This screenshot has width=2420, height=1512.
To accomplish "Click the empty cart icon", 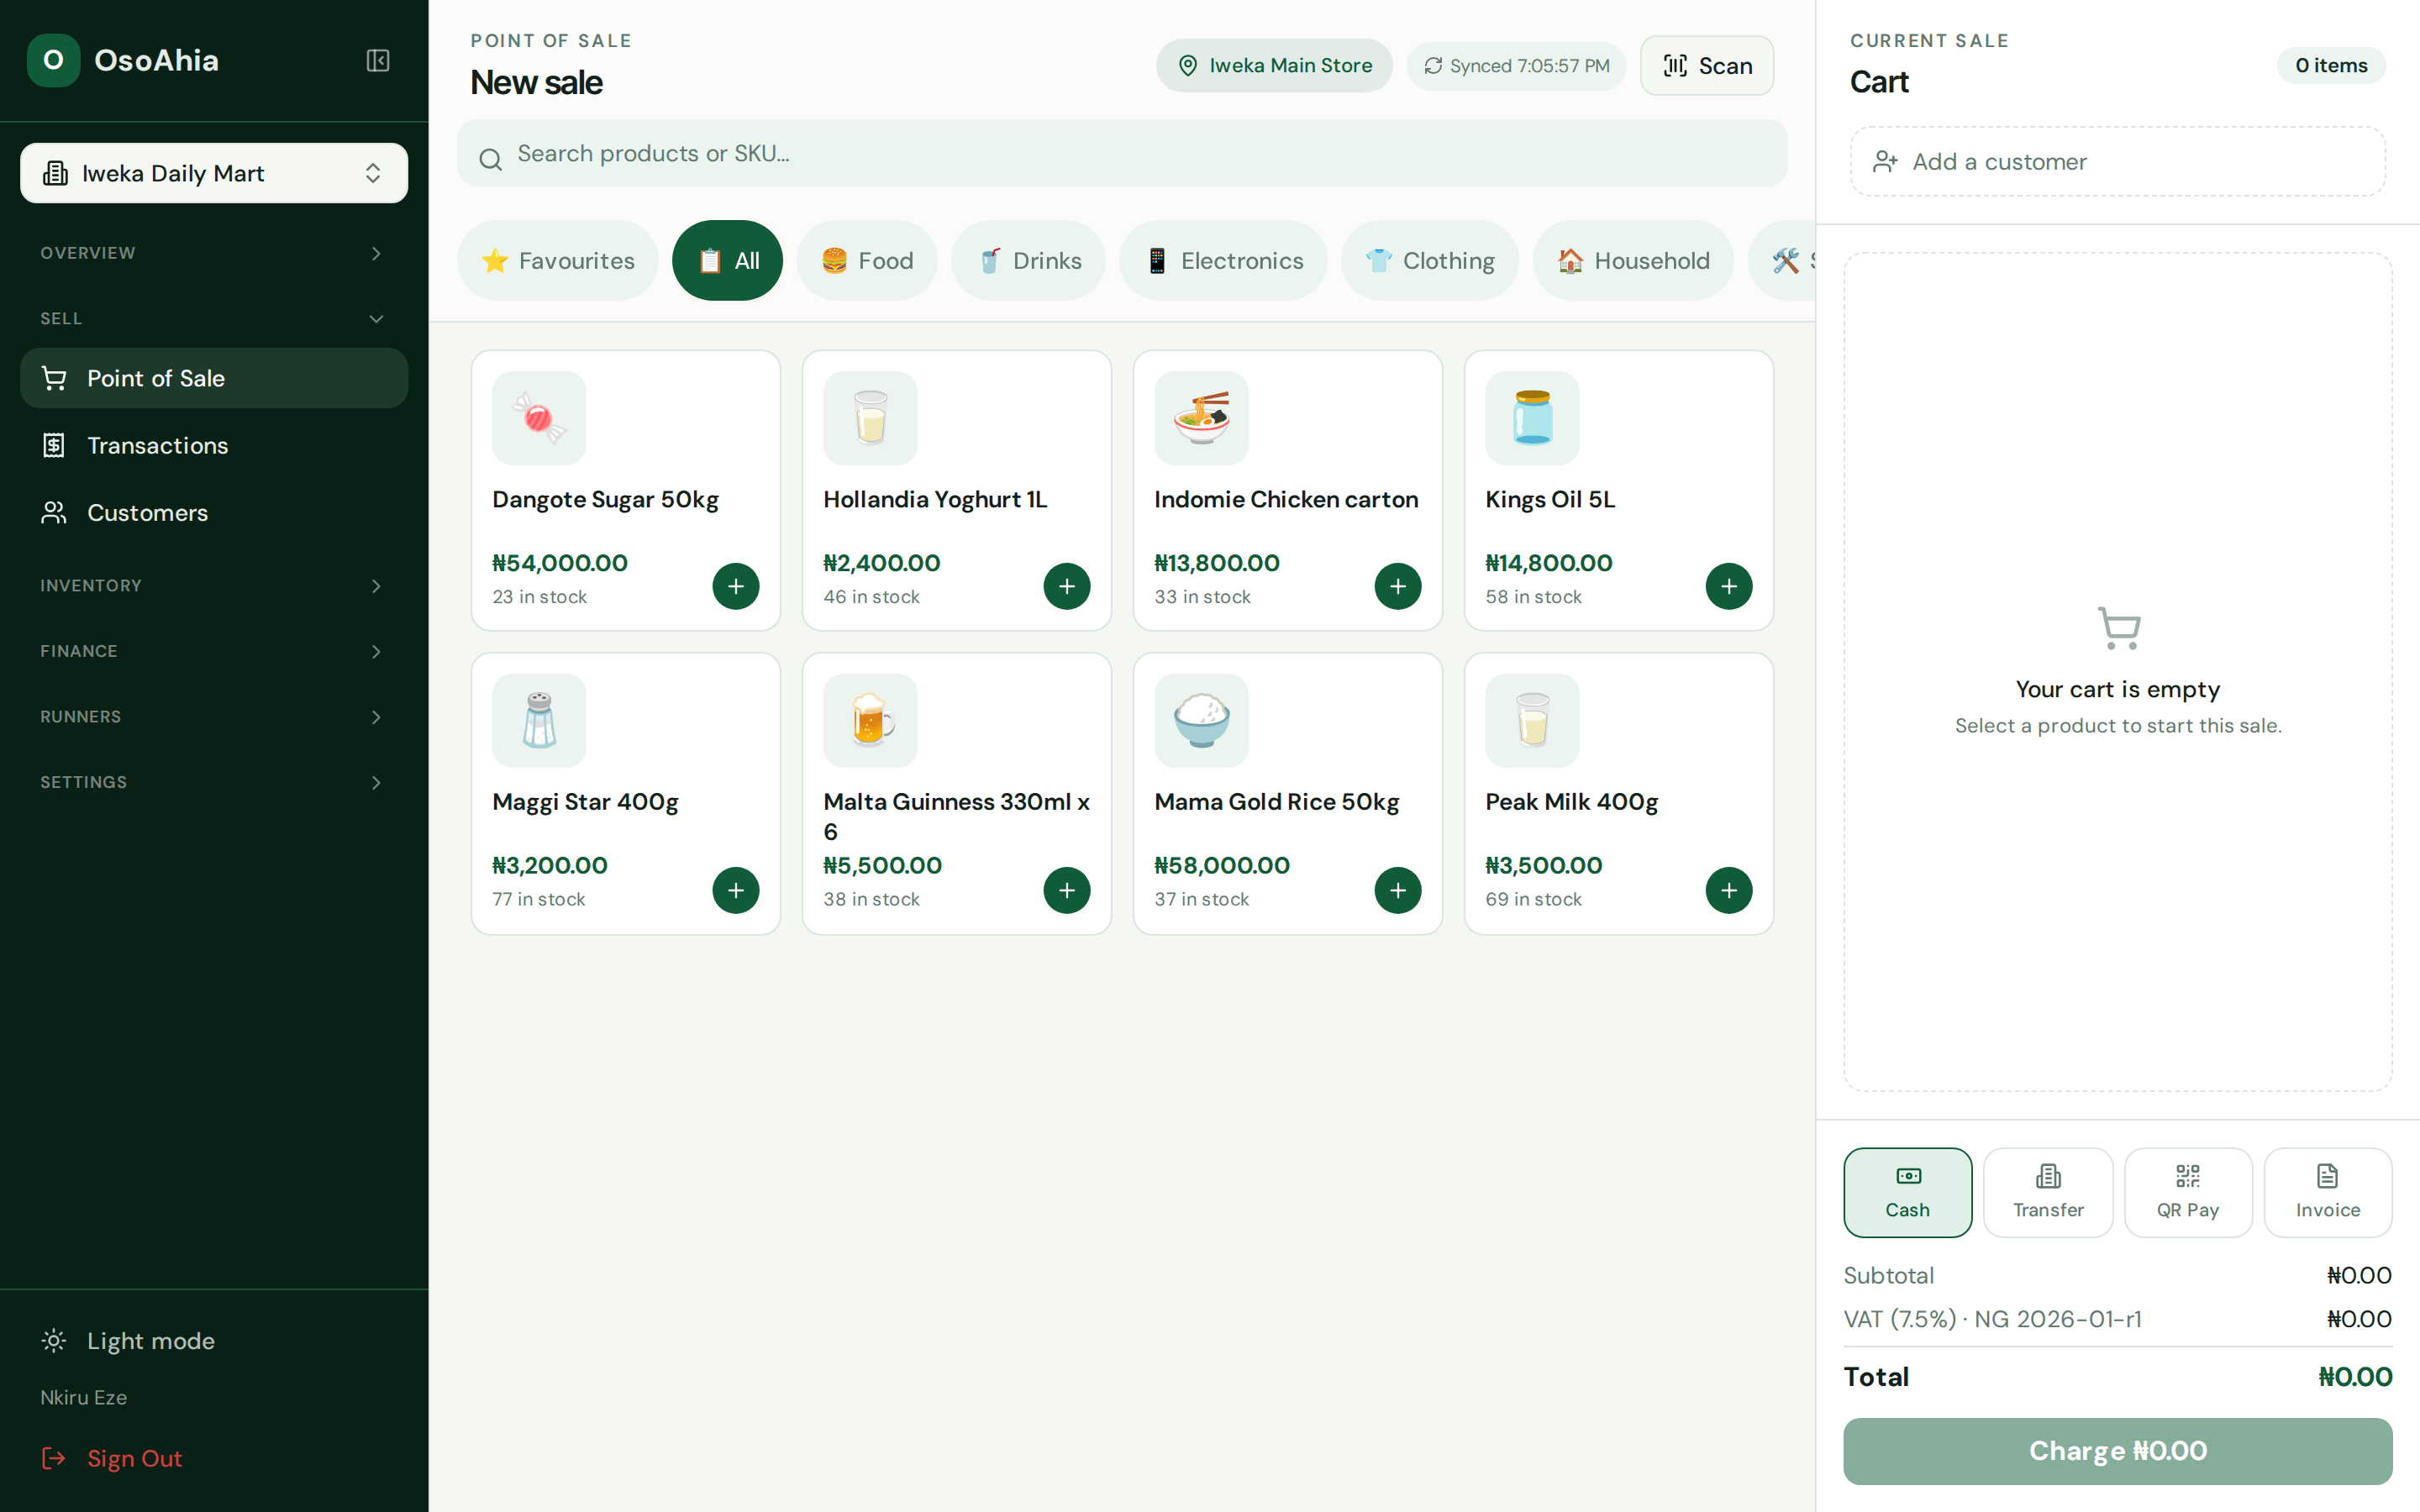I will (x=2118, y=628).
